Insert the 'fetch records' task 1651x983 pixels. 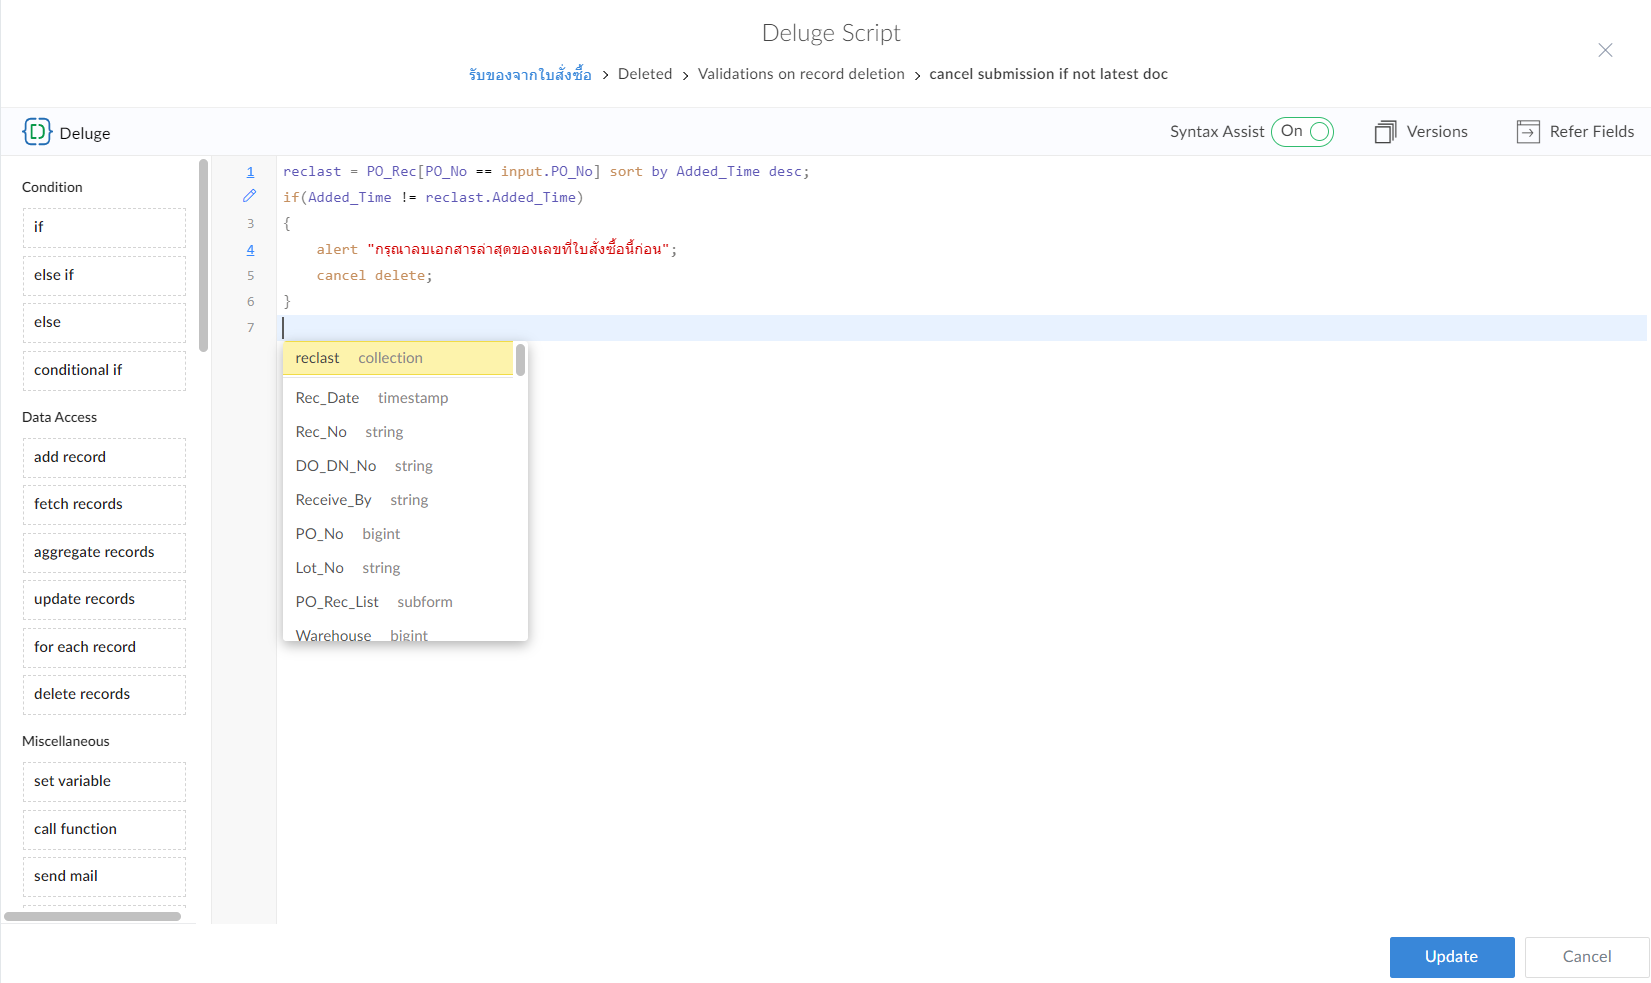pyautogui.click(x=104, y=504)
